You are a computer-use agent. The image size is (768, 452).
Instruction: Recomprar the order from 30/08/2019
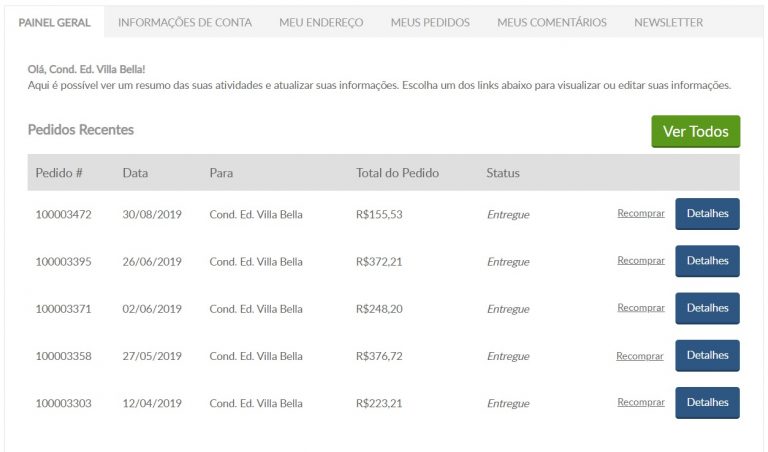pyautogui.click(x=641, y=214)
